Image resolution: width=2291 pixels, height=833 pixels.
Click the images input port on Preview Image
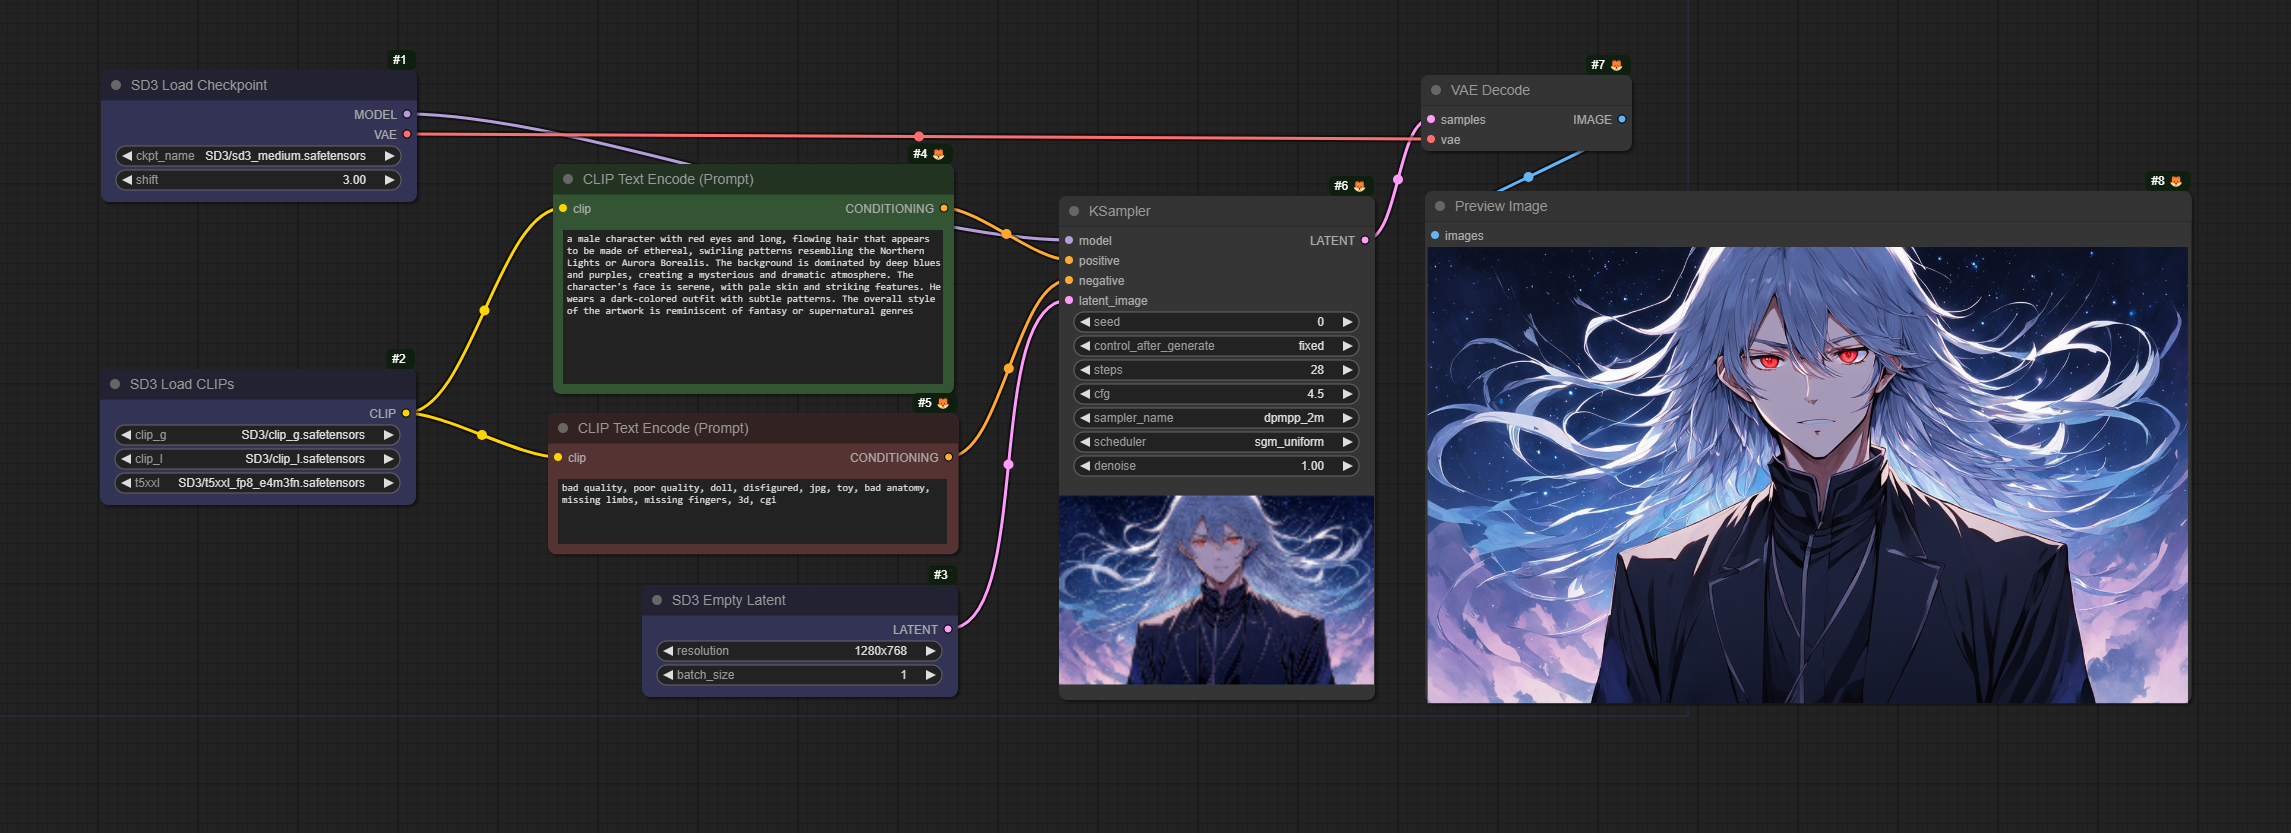(x=1435, y=235)
